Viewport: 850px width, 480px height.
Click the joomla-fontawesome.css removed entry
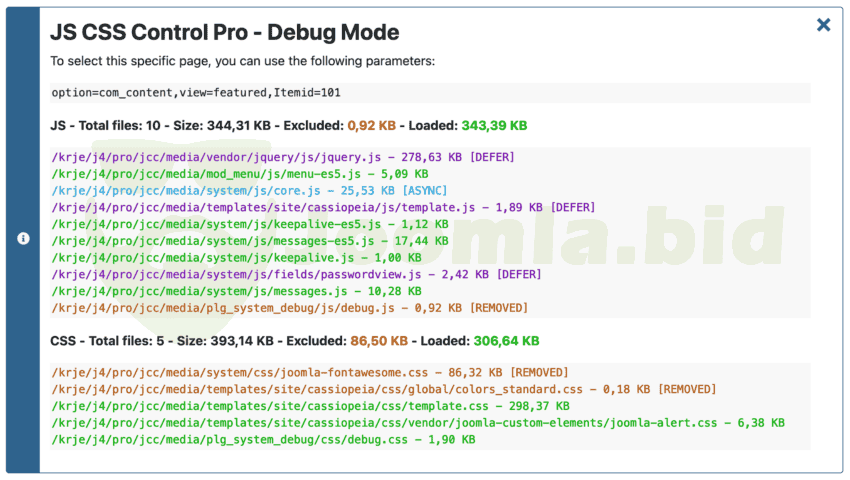pyautogui.click(x=309, y=372)
